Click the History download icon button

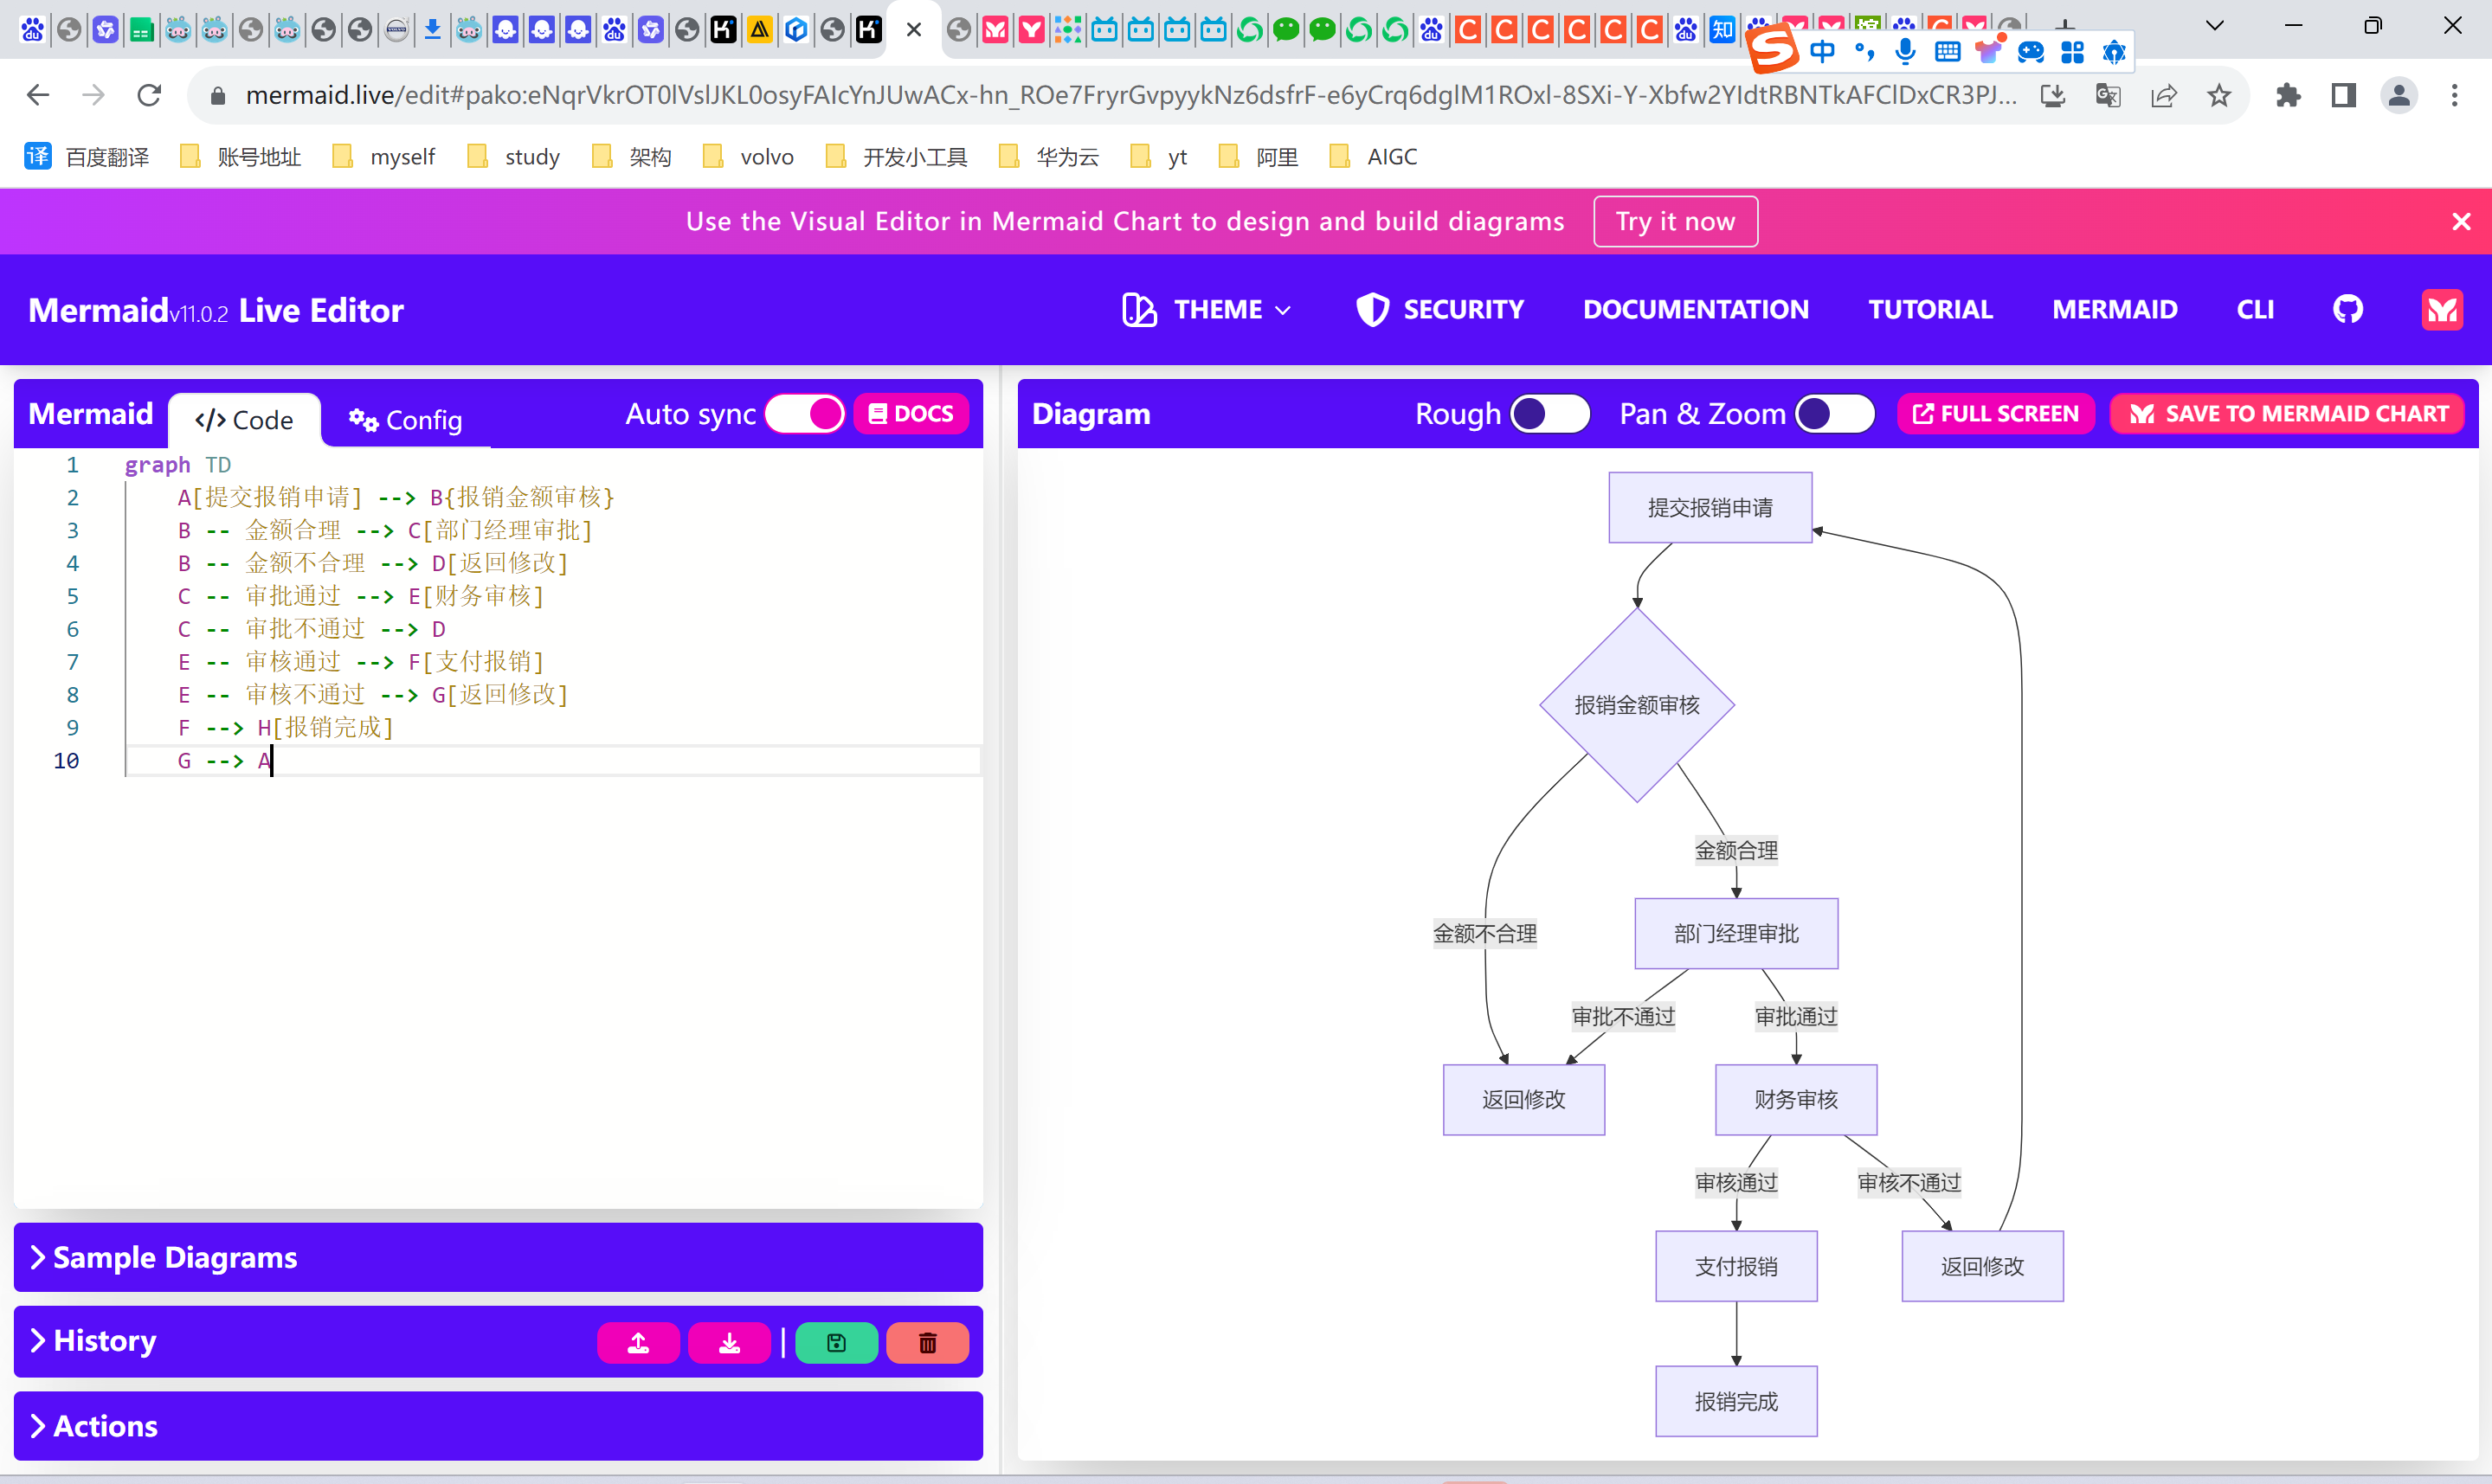(729, 1342)
